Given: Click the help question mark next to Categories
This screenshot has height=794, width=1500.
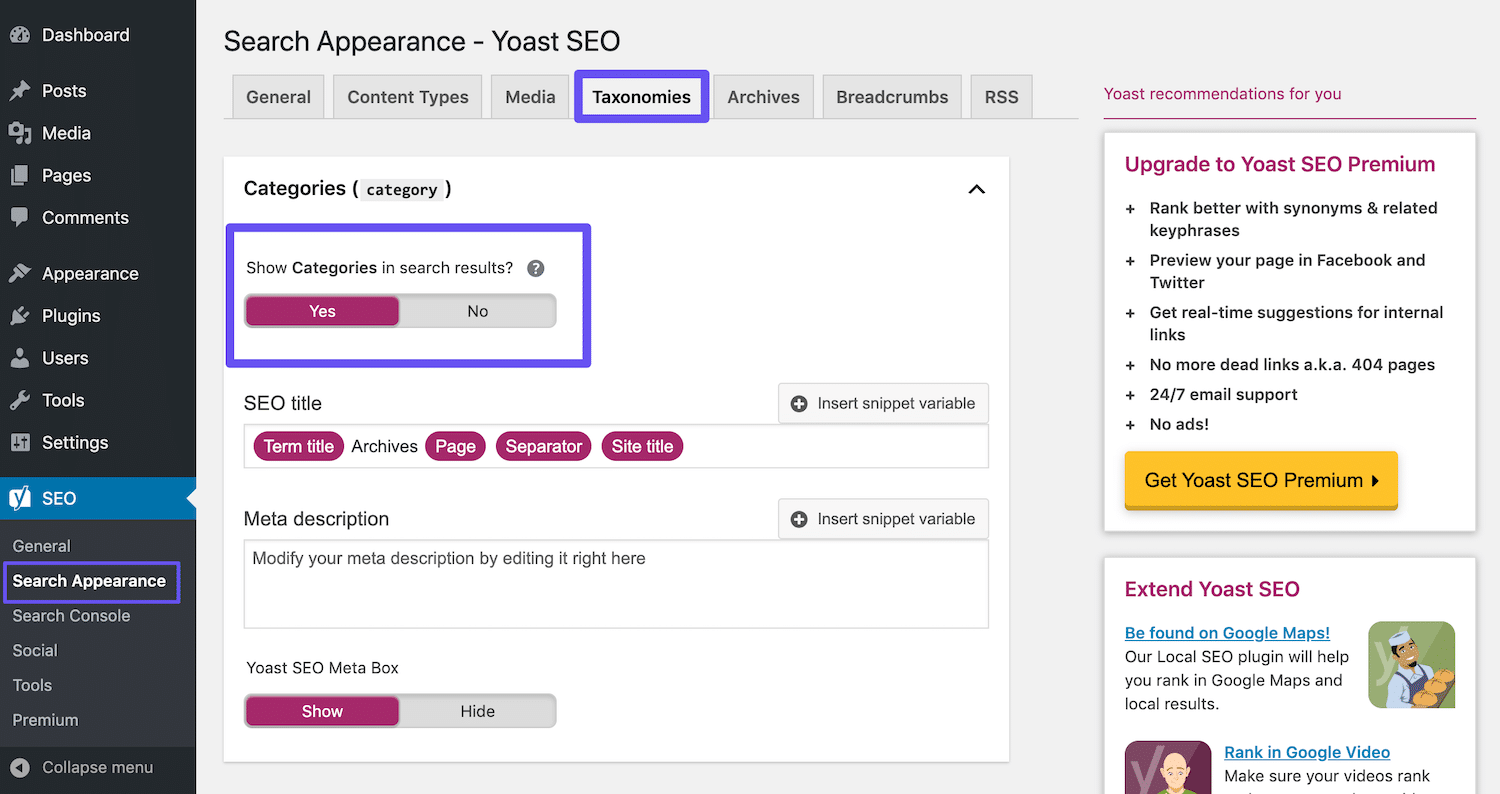Looking at the screenshot, I should (x=535, y=268).
